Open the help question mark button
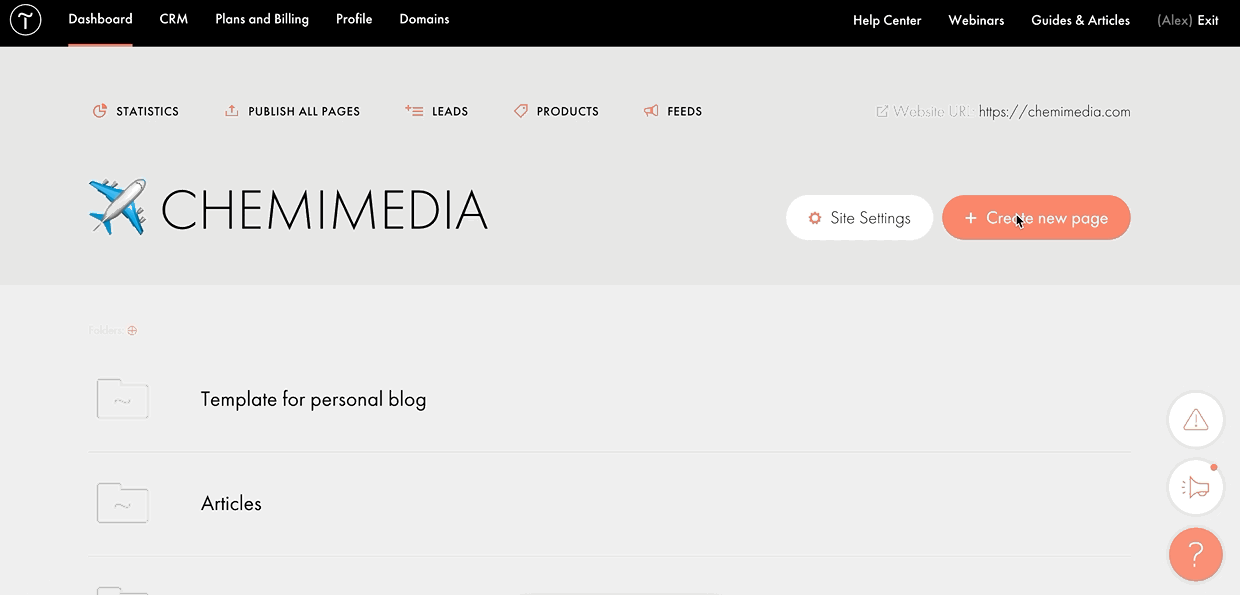 coord(1196,555)
